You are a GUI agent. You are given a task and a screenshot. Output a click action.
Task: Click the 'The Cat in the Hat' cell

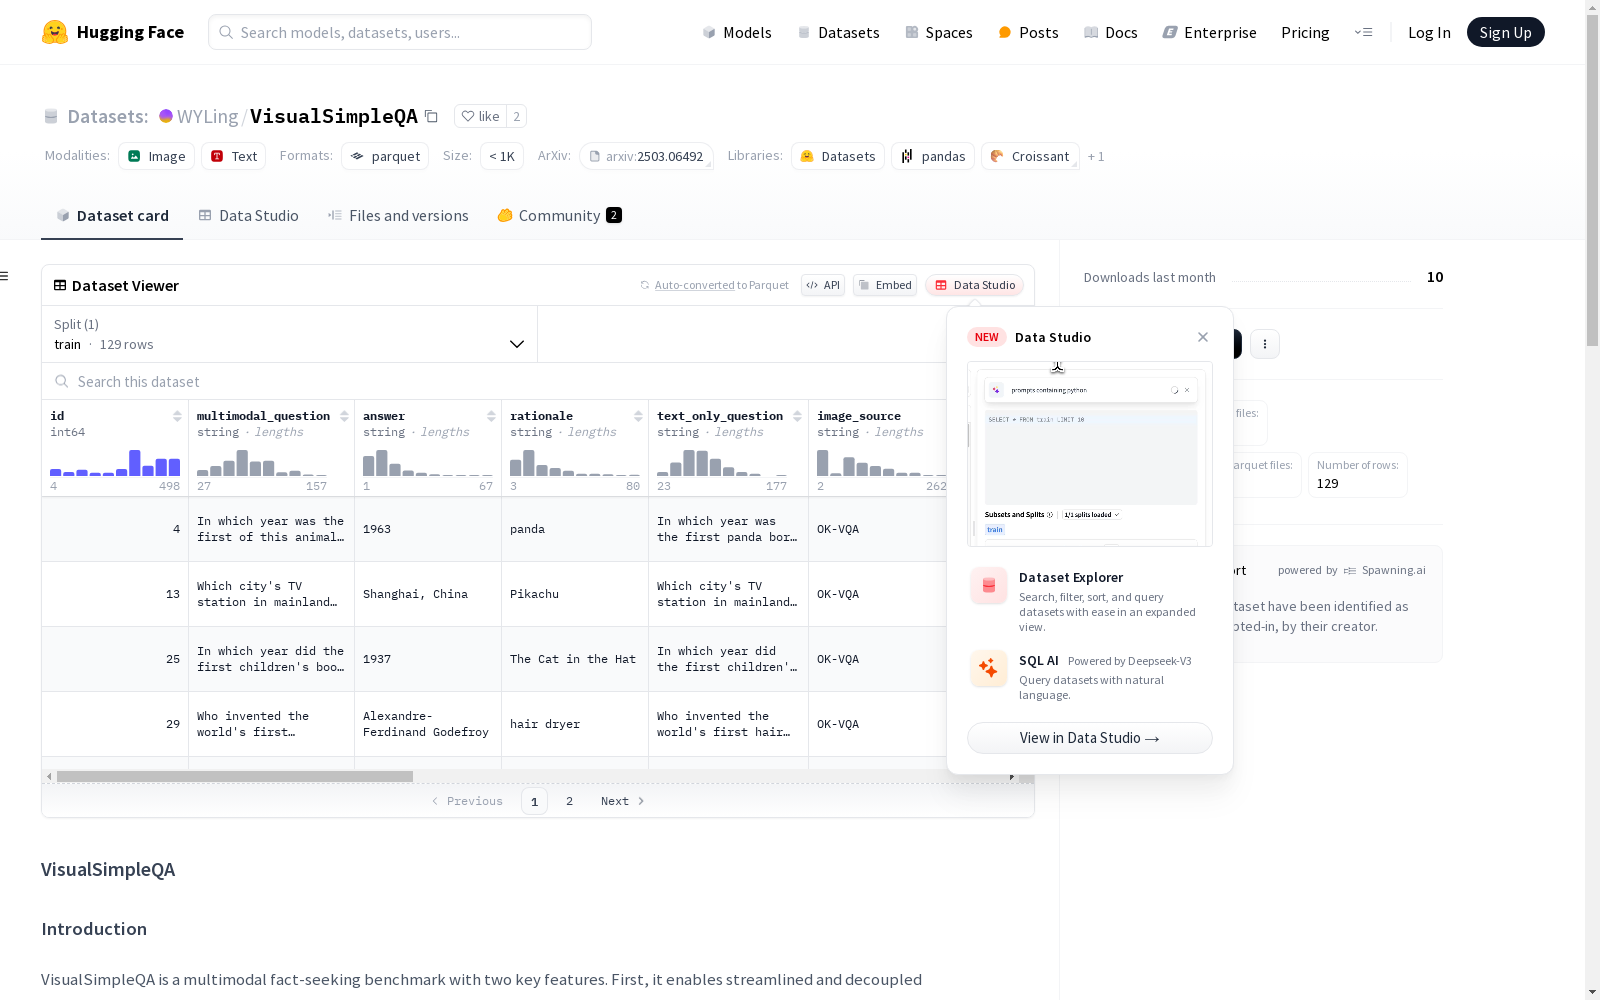click(x=575, y=659)
